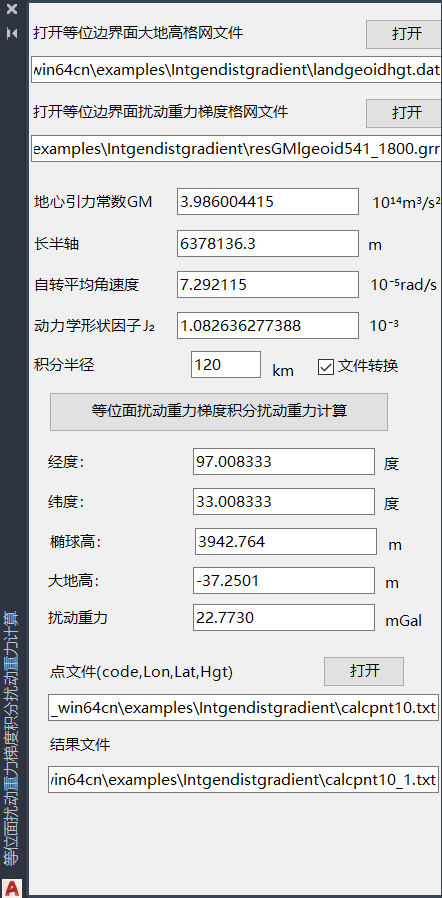Edit the geocentric gravitational constant GM field

click(268, 202)
